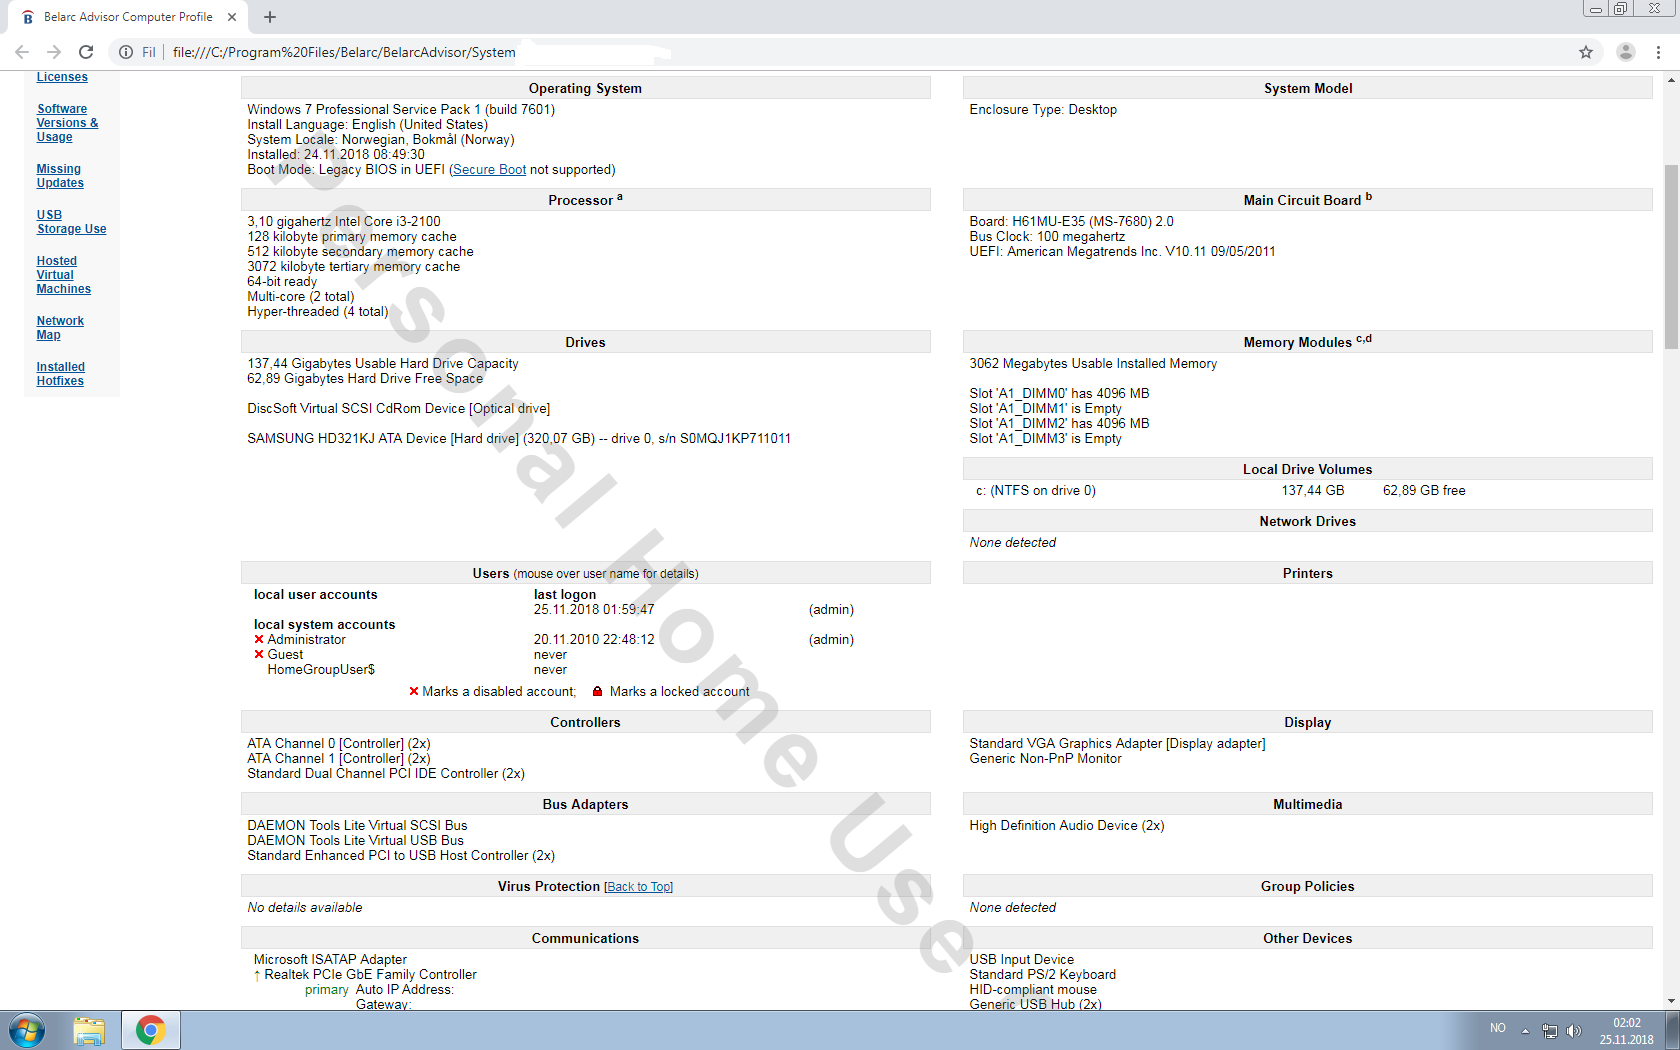The height and width of the screenshot is (1050, 1680).
Task: Click the red X beside Guest account
Action: coord(259,655)
